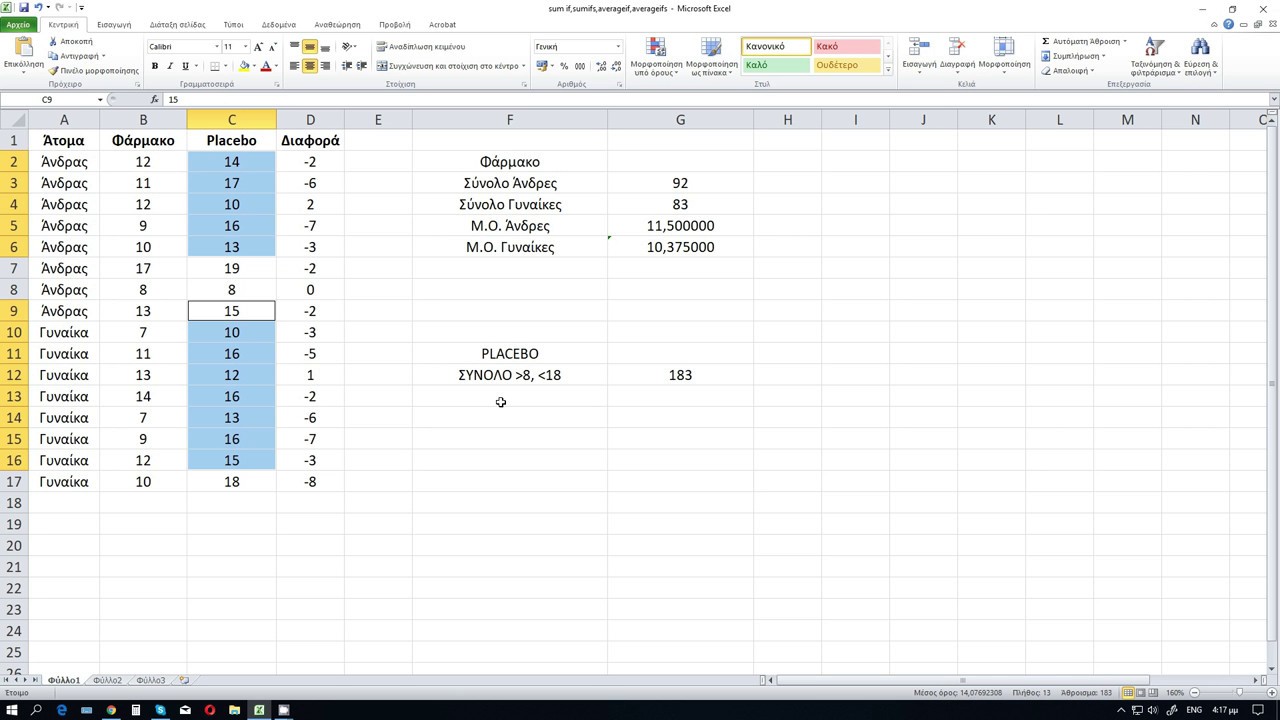Click Insert cells (Εισαγωγή) icon
Image resolution: width=1280 pixels, height=720 pixels.
[x=919, y=47]
